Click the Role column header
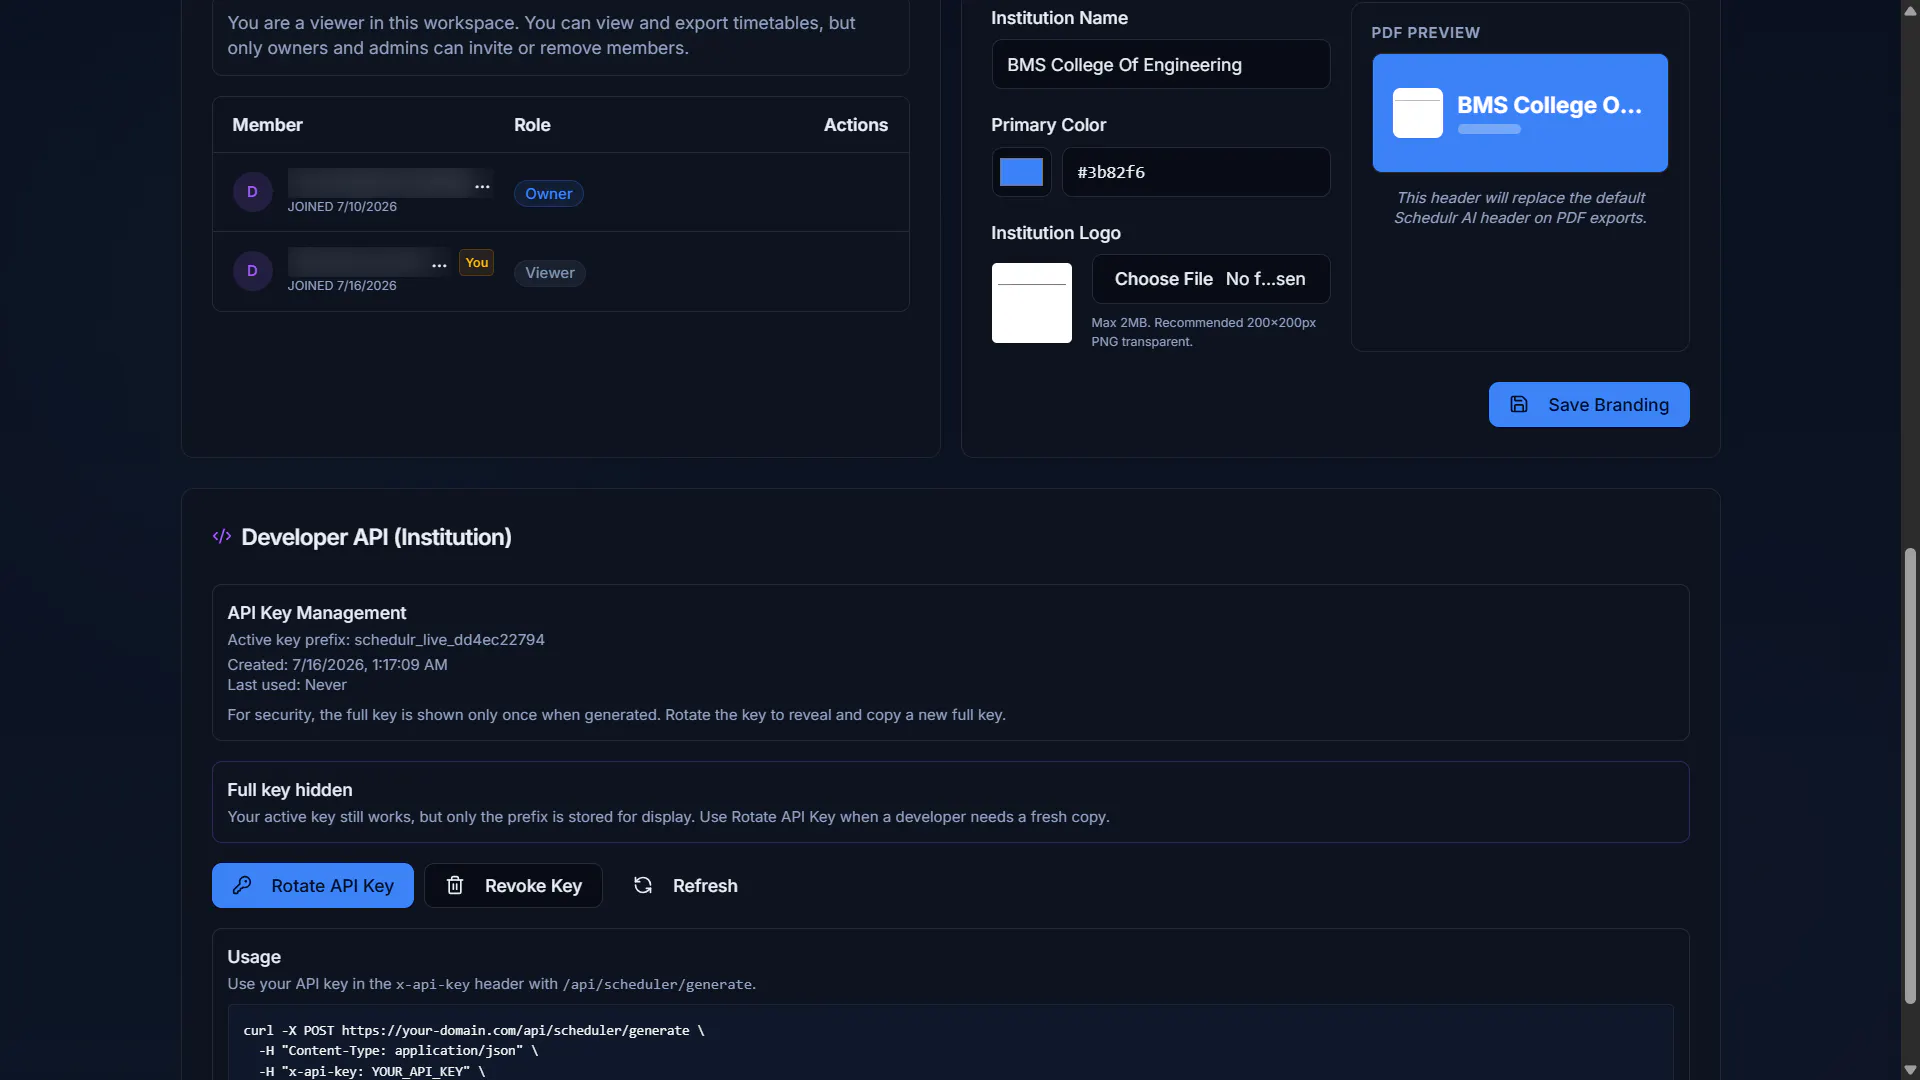The height and width of the screenshot is (1080, 1920). [532, 125]
